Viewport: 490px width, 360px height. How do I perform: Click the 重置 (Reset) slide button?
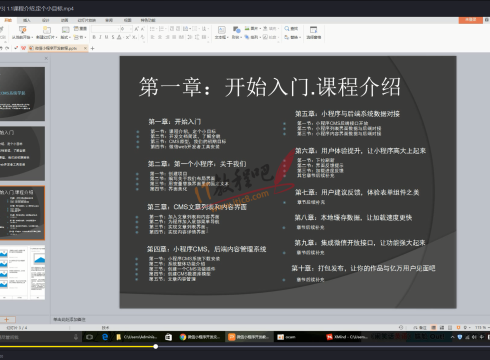[x=80, y=29]
